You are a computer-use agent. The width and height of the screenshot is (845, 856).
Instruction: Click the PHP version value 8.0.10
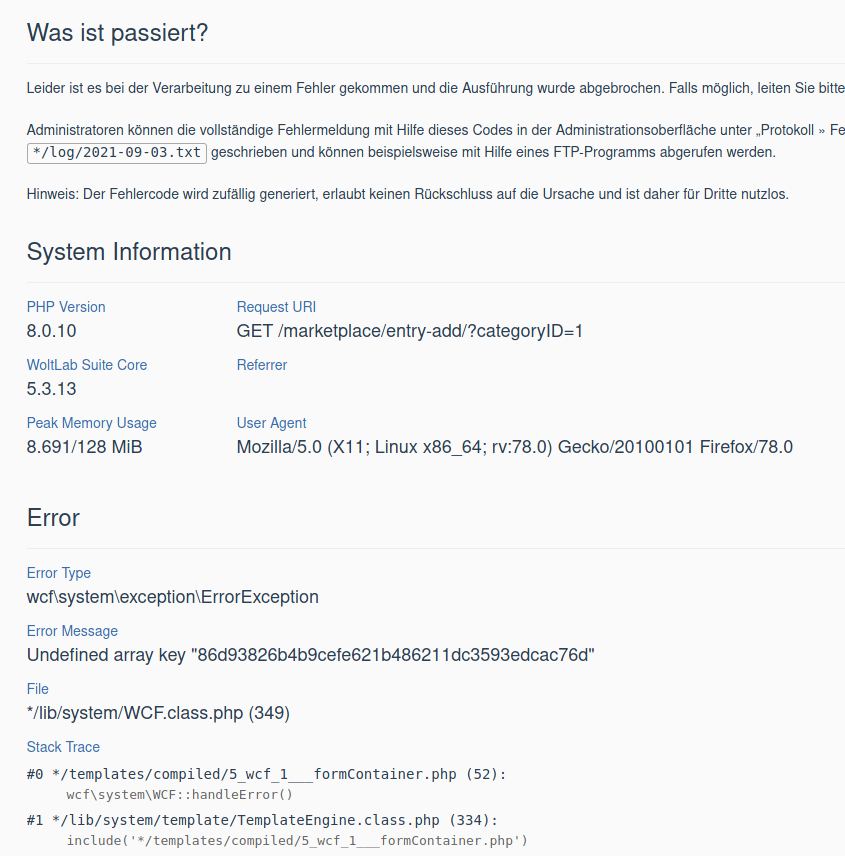(52, 331)
